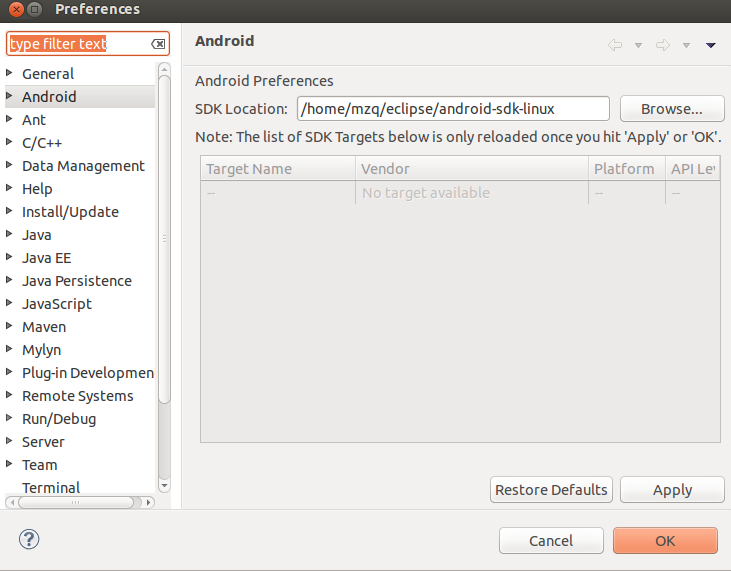Open Data Management preferences
The image size is (731, 571).
[x=83, y=165]
